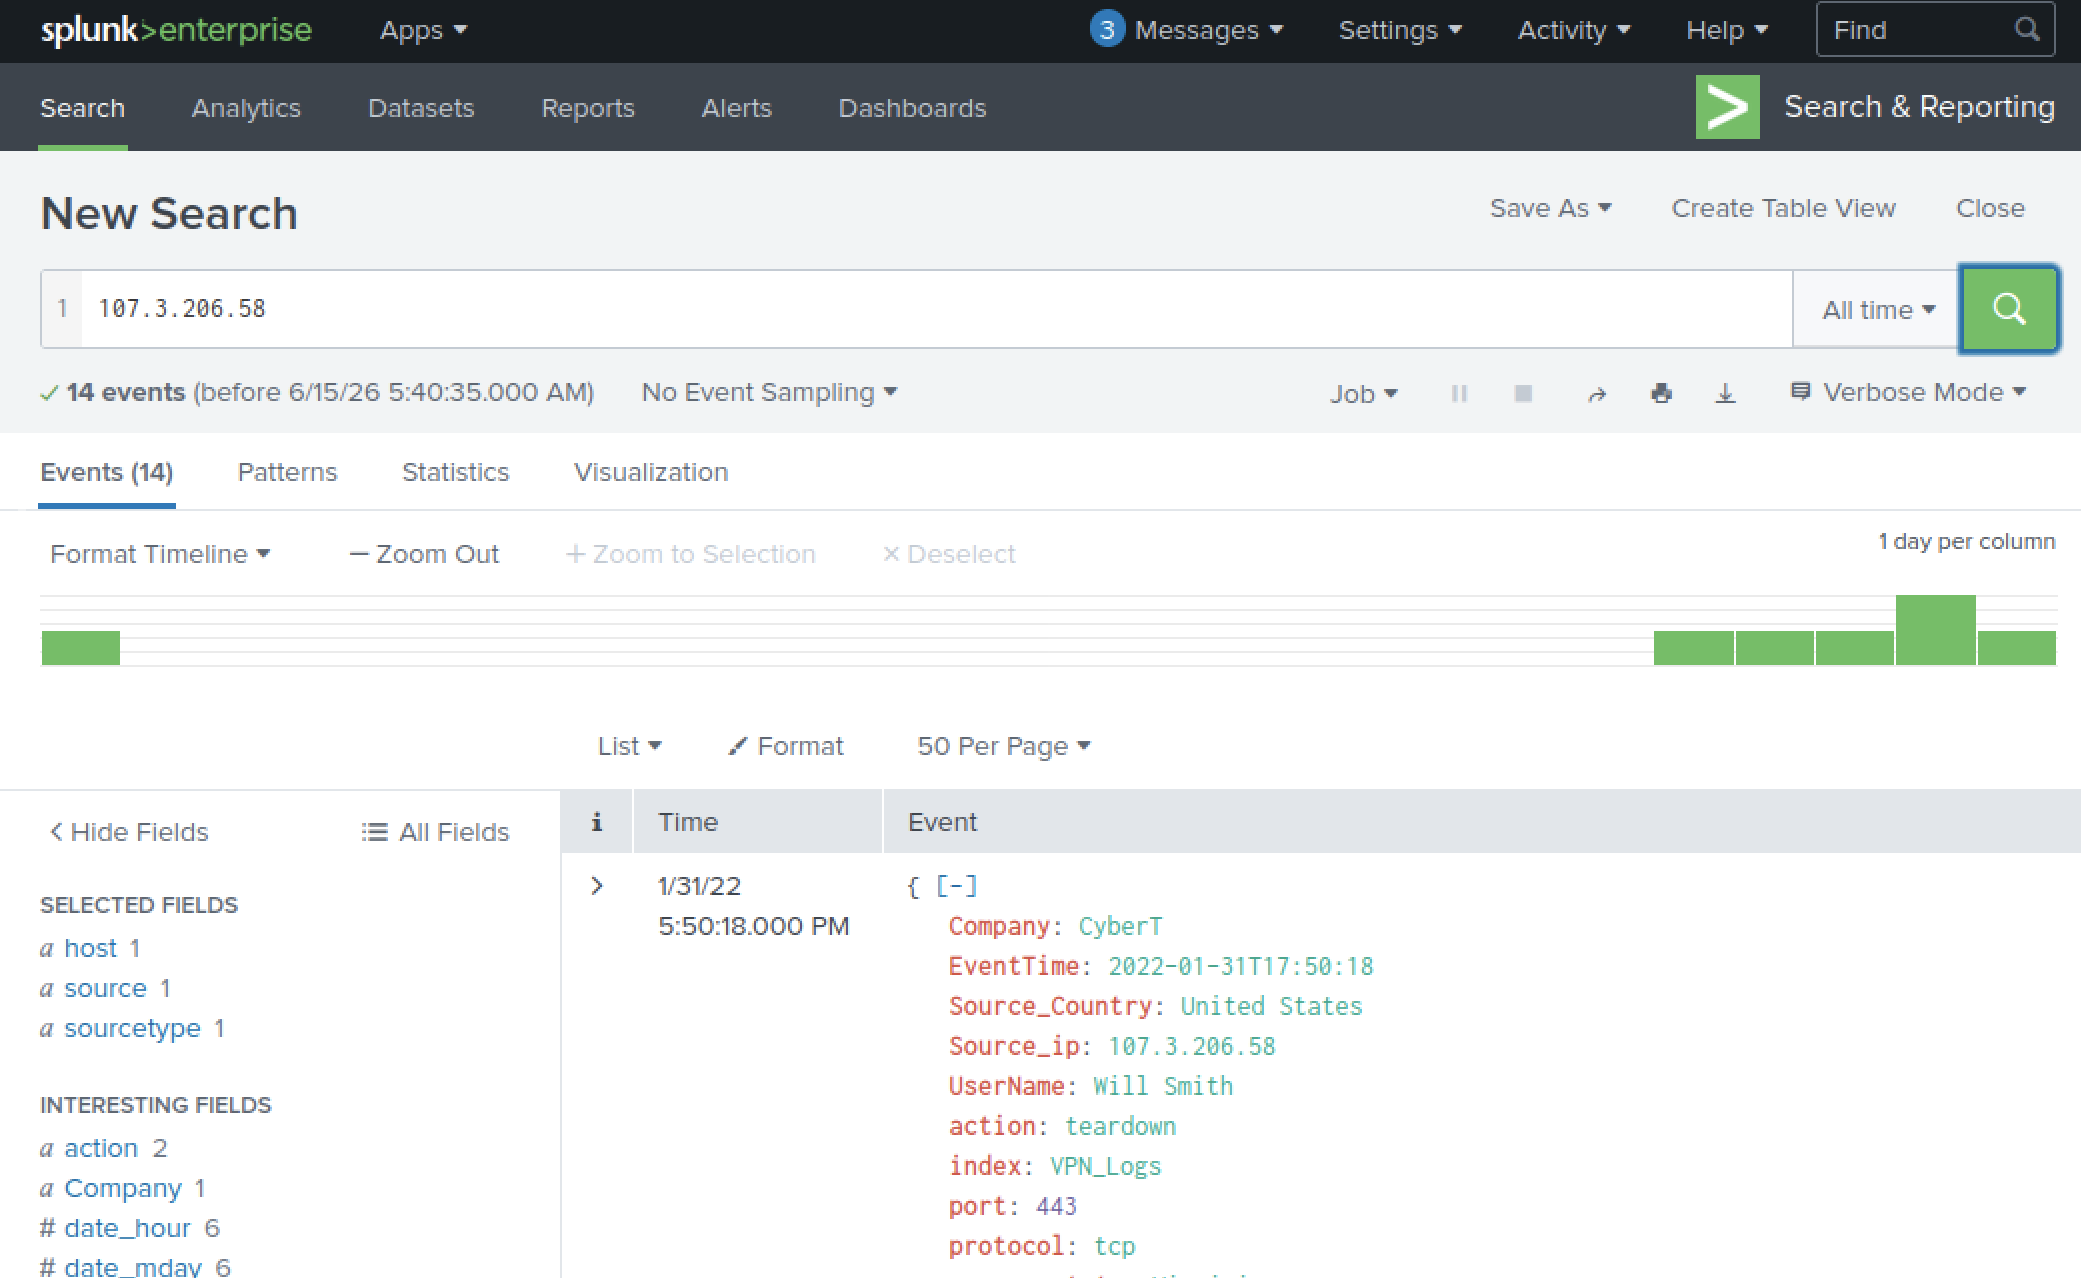This screenshot has width=2081, height=1278.
Task: Click the Close button
Action: 1990,208
